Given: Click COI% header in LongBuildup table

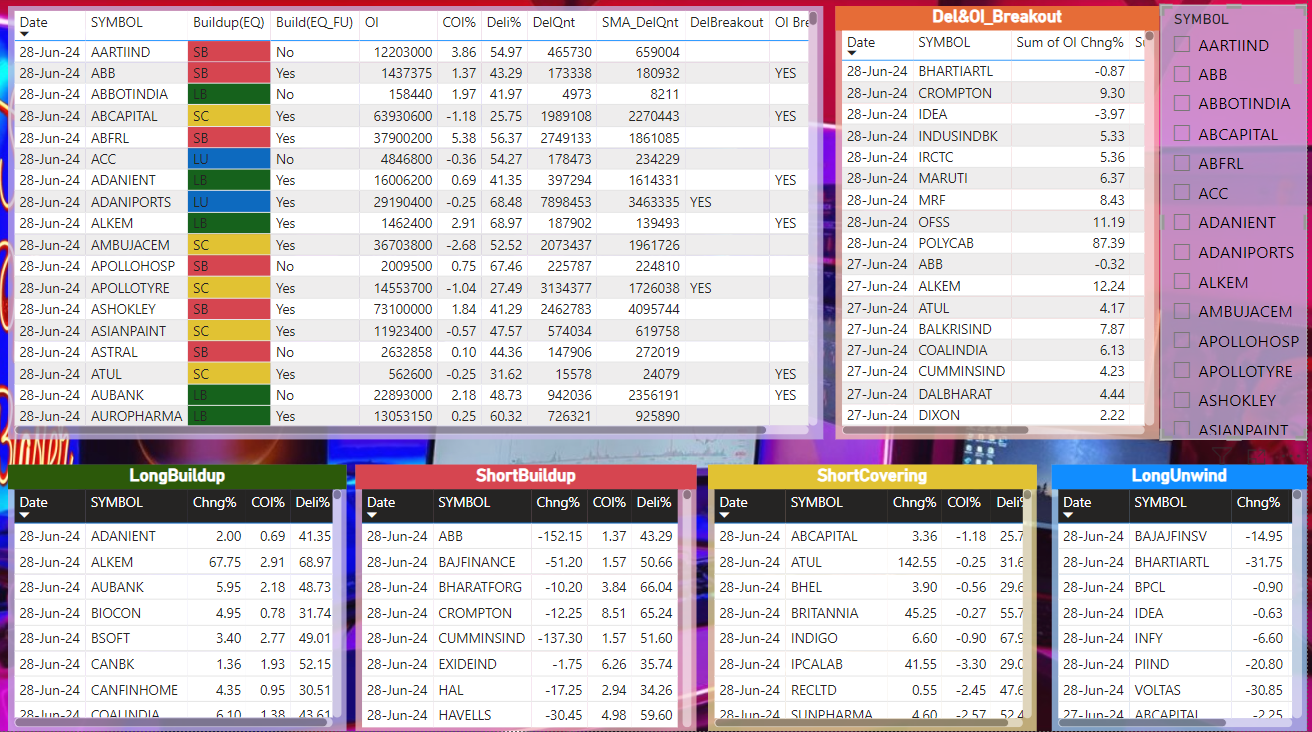Looking at the screenshot, I should point(268,502).
